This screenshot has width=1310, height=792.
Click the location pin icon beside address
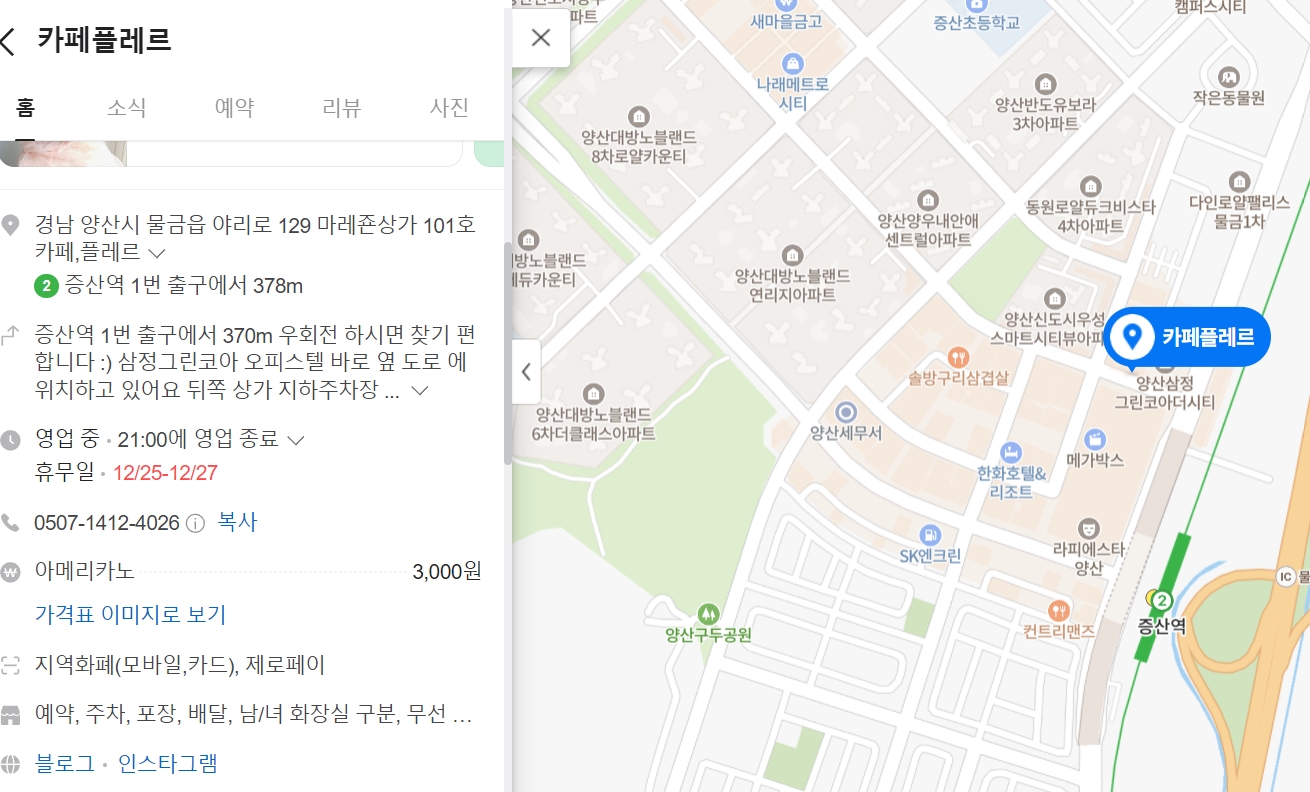click(x=11, y=224)
